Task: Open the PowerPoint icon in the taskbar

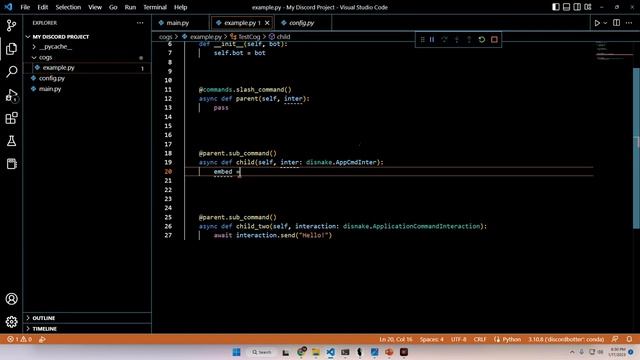Action: [x=389, y=352]
